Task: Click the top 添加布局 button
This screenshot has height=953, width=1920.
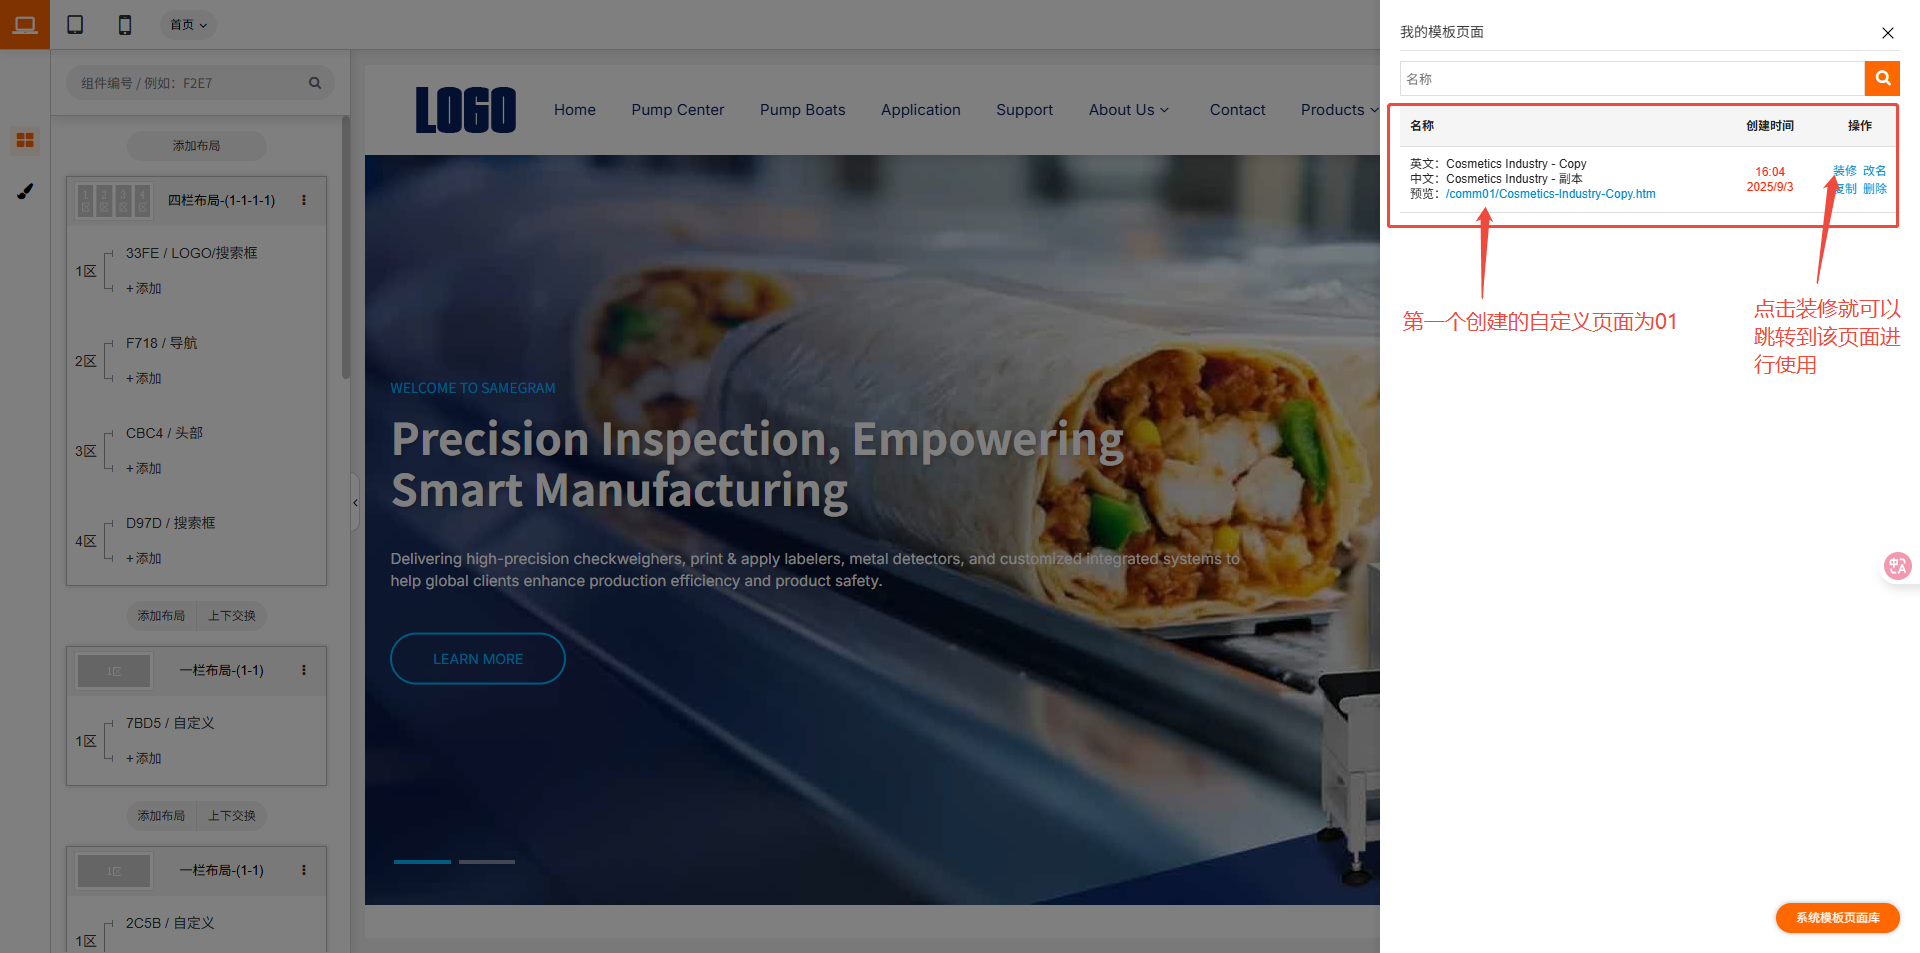Action: pyautogui.click(x=196, y=146)
